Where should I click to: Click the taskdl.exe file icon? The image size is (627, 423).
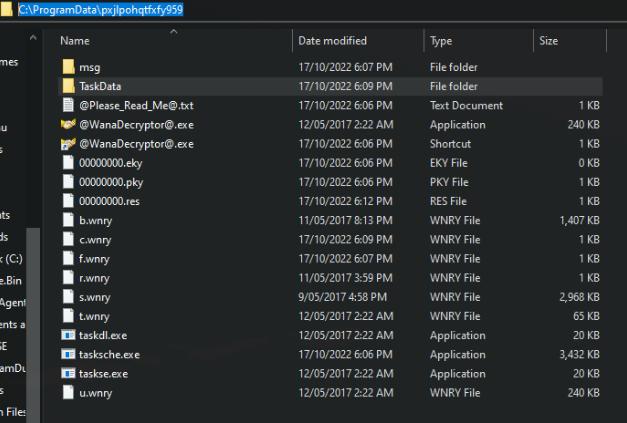[x=68, y=335]
